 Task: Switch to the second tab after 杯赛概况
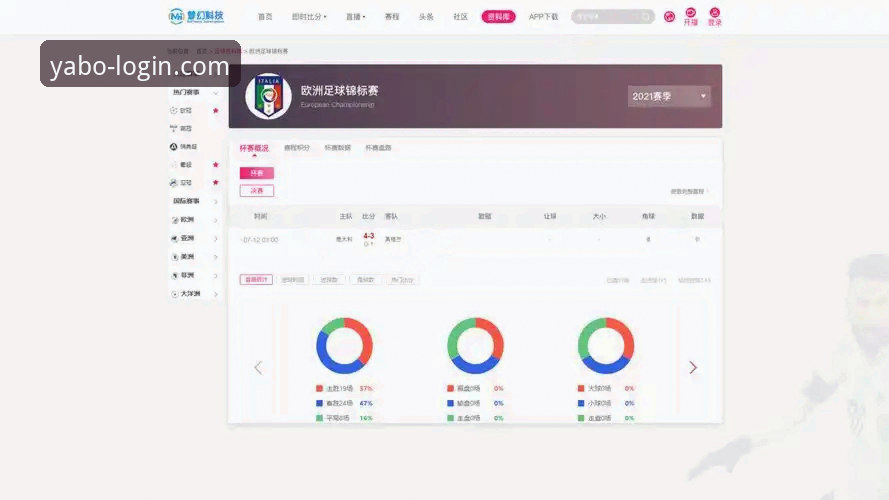(x=297, y=148)
